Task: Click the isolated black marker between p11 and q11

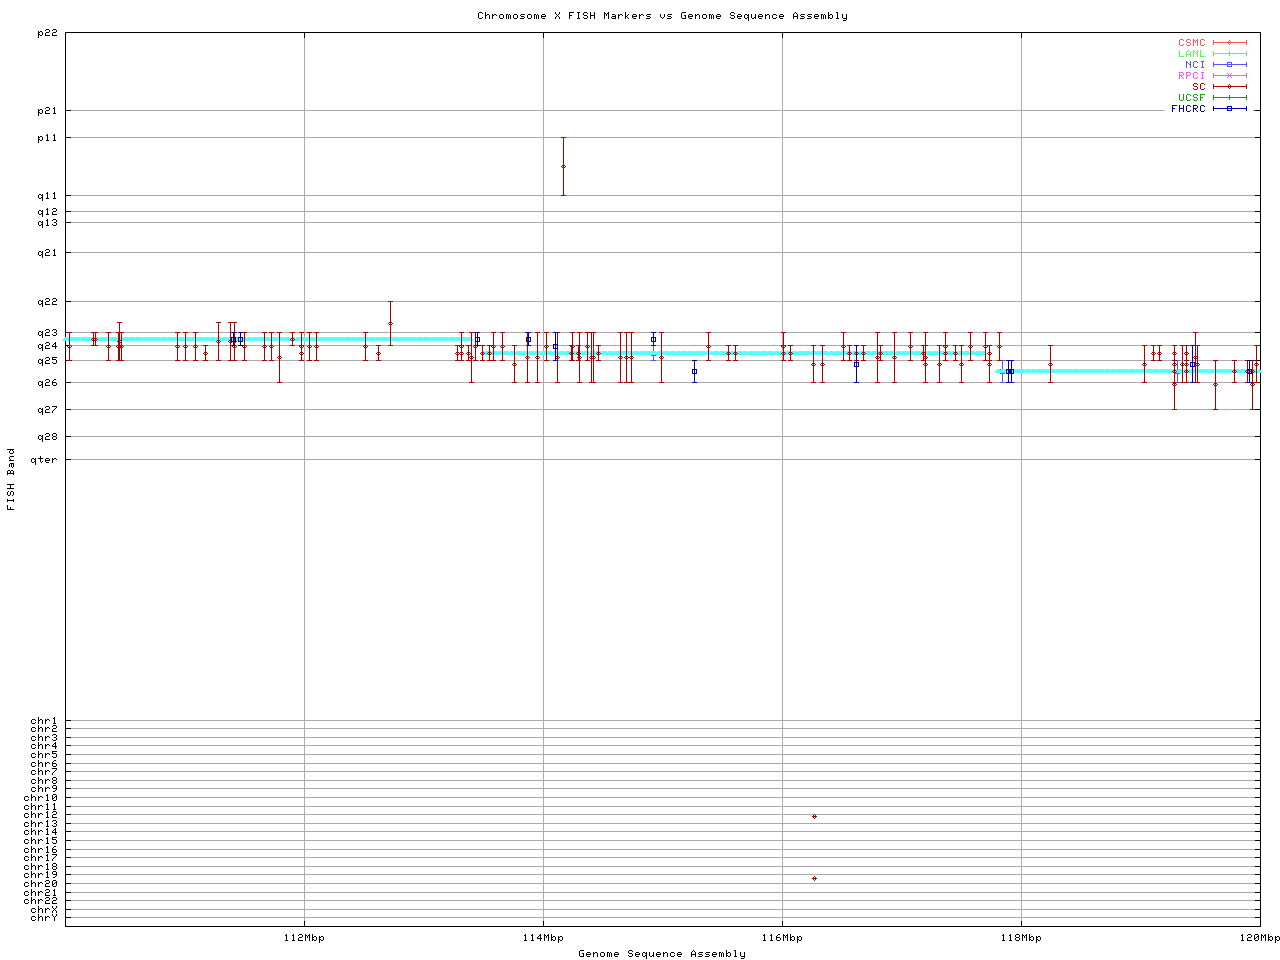Action: click(x=563, y=166)
